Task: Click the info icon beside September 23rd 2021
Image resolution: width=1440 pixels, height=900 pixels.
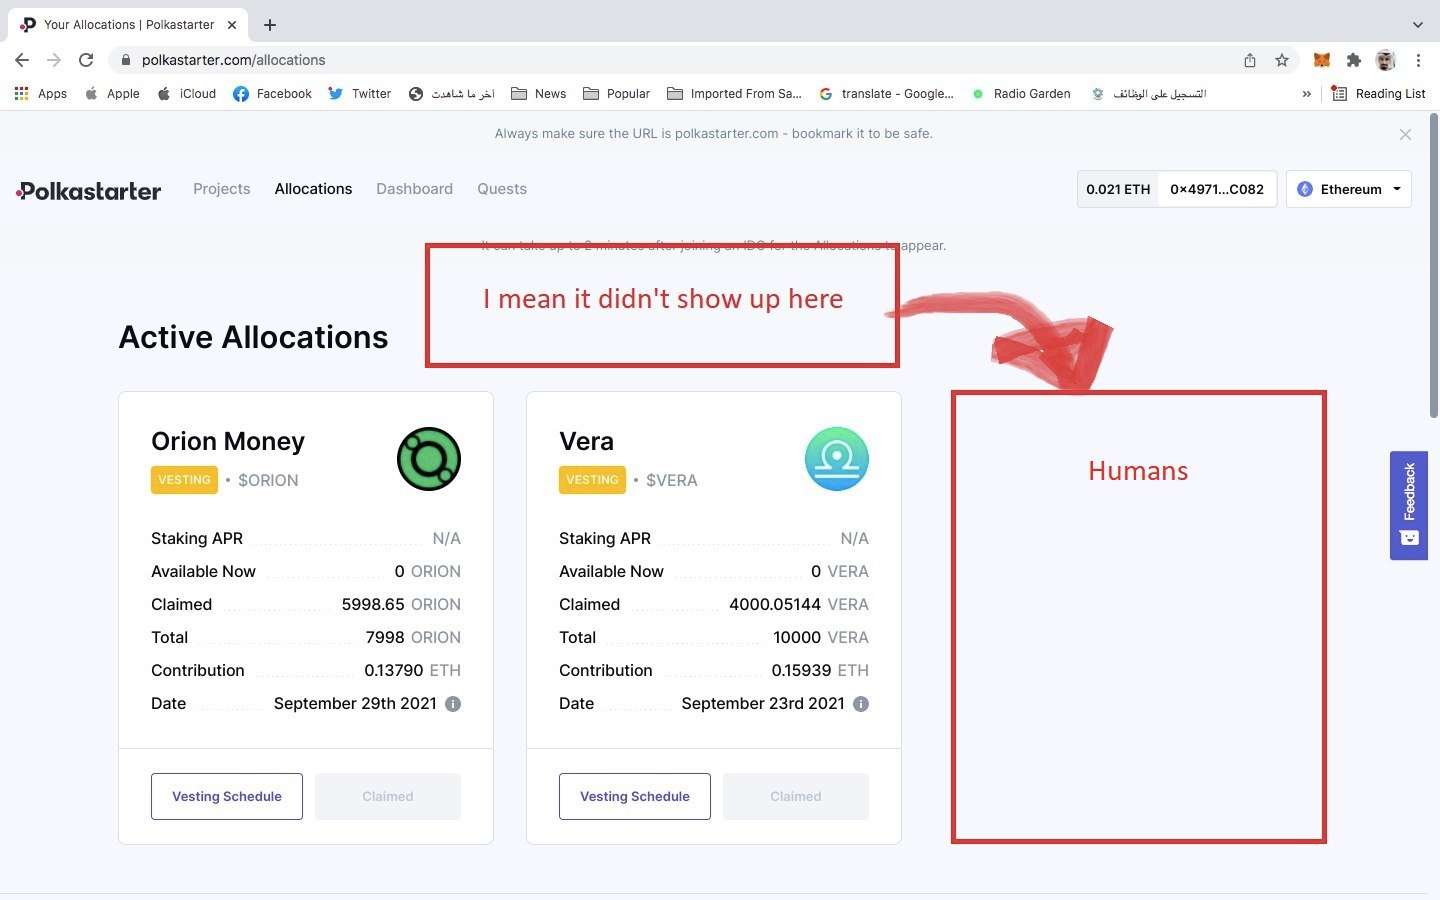Action: point(861,704)
